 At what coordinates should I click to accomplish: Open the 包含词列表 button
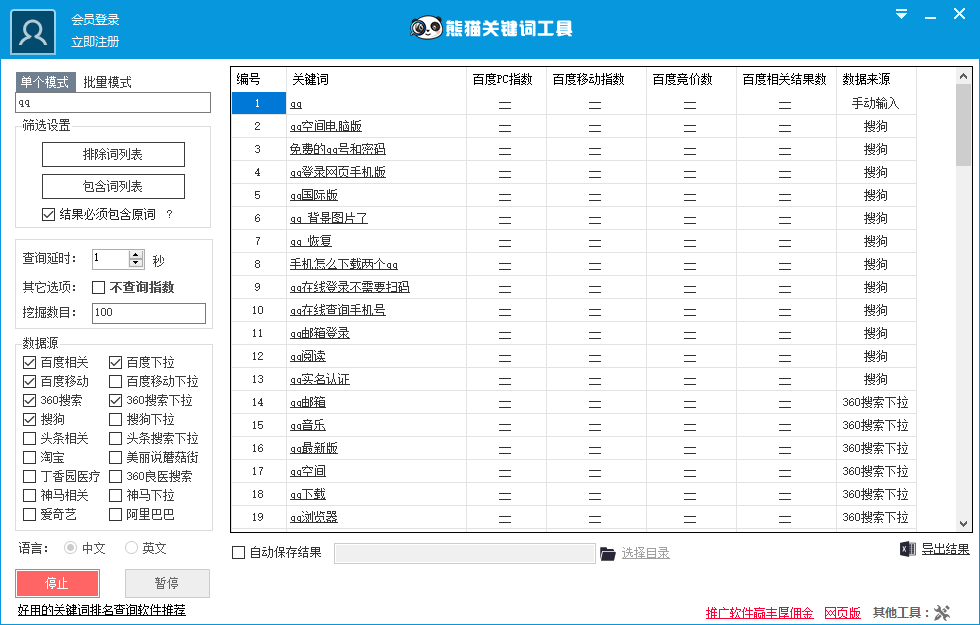click(x=113, y=186)
